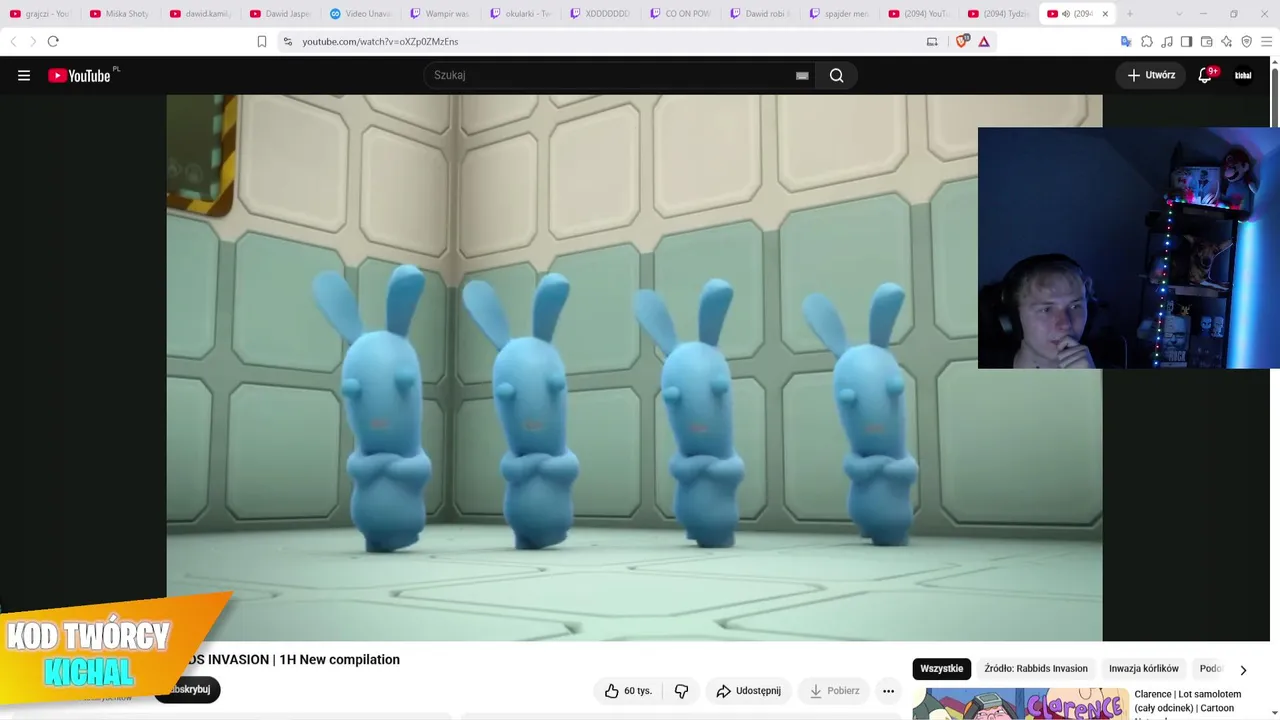Click the youtube.com address bar URL
1280x720 pixels.
pyautogui.click(x=380, y=41)
